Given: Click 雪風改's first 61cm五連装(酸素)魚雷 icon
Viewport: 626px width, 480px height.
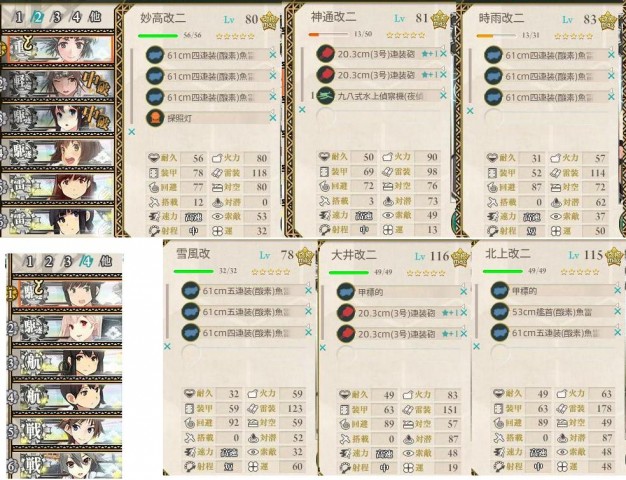Looking at the screenshot, I should coord(190,290).
